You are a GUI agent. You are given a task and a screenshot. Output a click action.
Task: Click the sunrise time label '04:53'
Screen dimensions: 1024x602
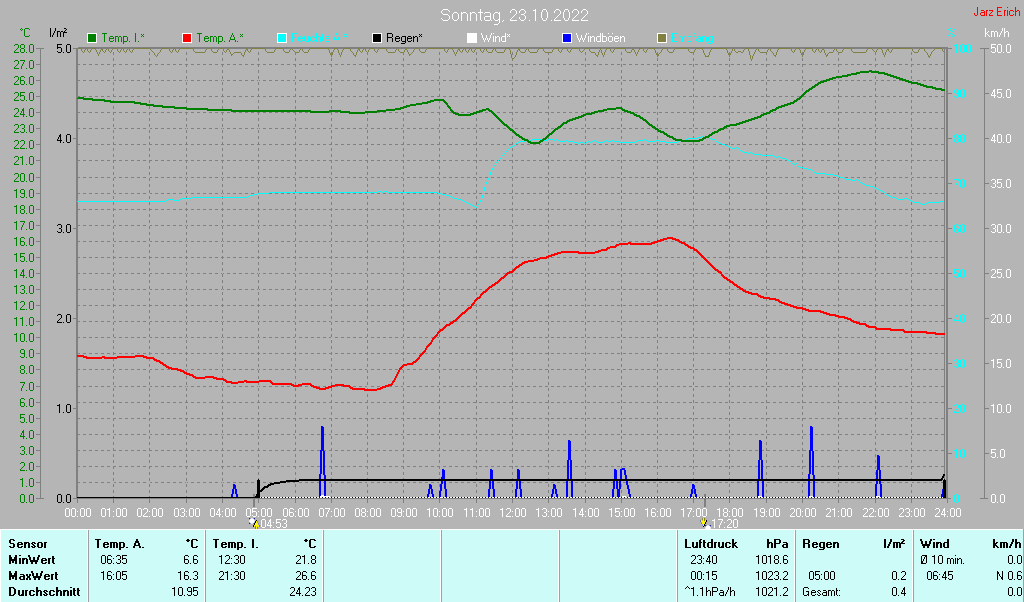pos(274,524)
